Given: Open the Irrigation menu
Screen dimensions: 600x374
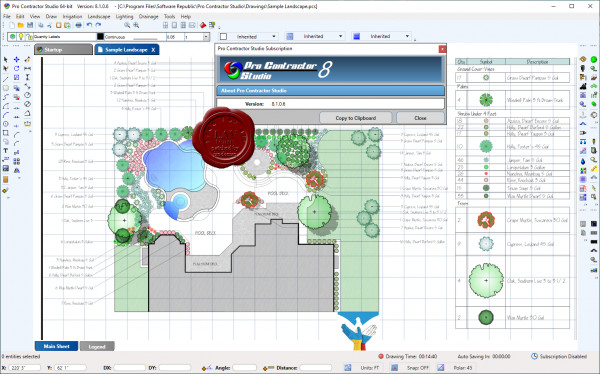Looking at the screenshot, I should point(72,16).
